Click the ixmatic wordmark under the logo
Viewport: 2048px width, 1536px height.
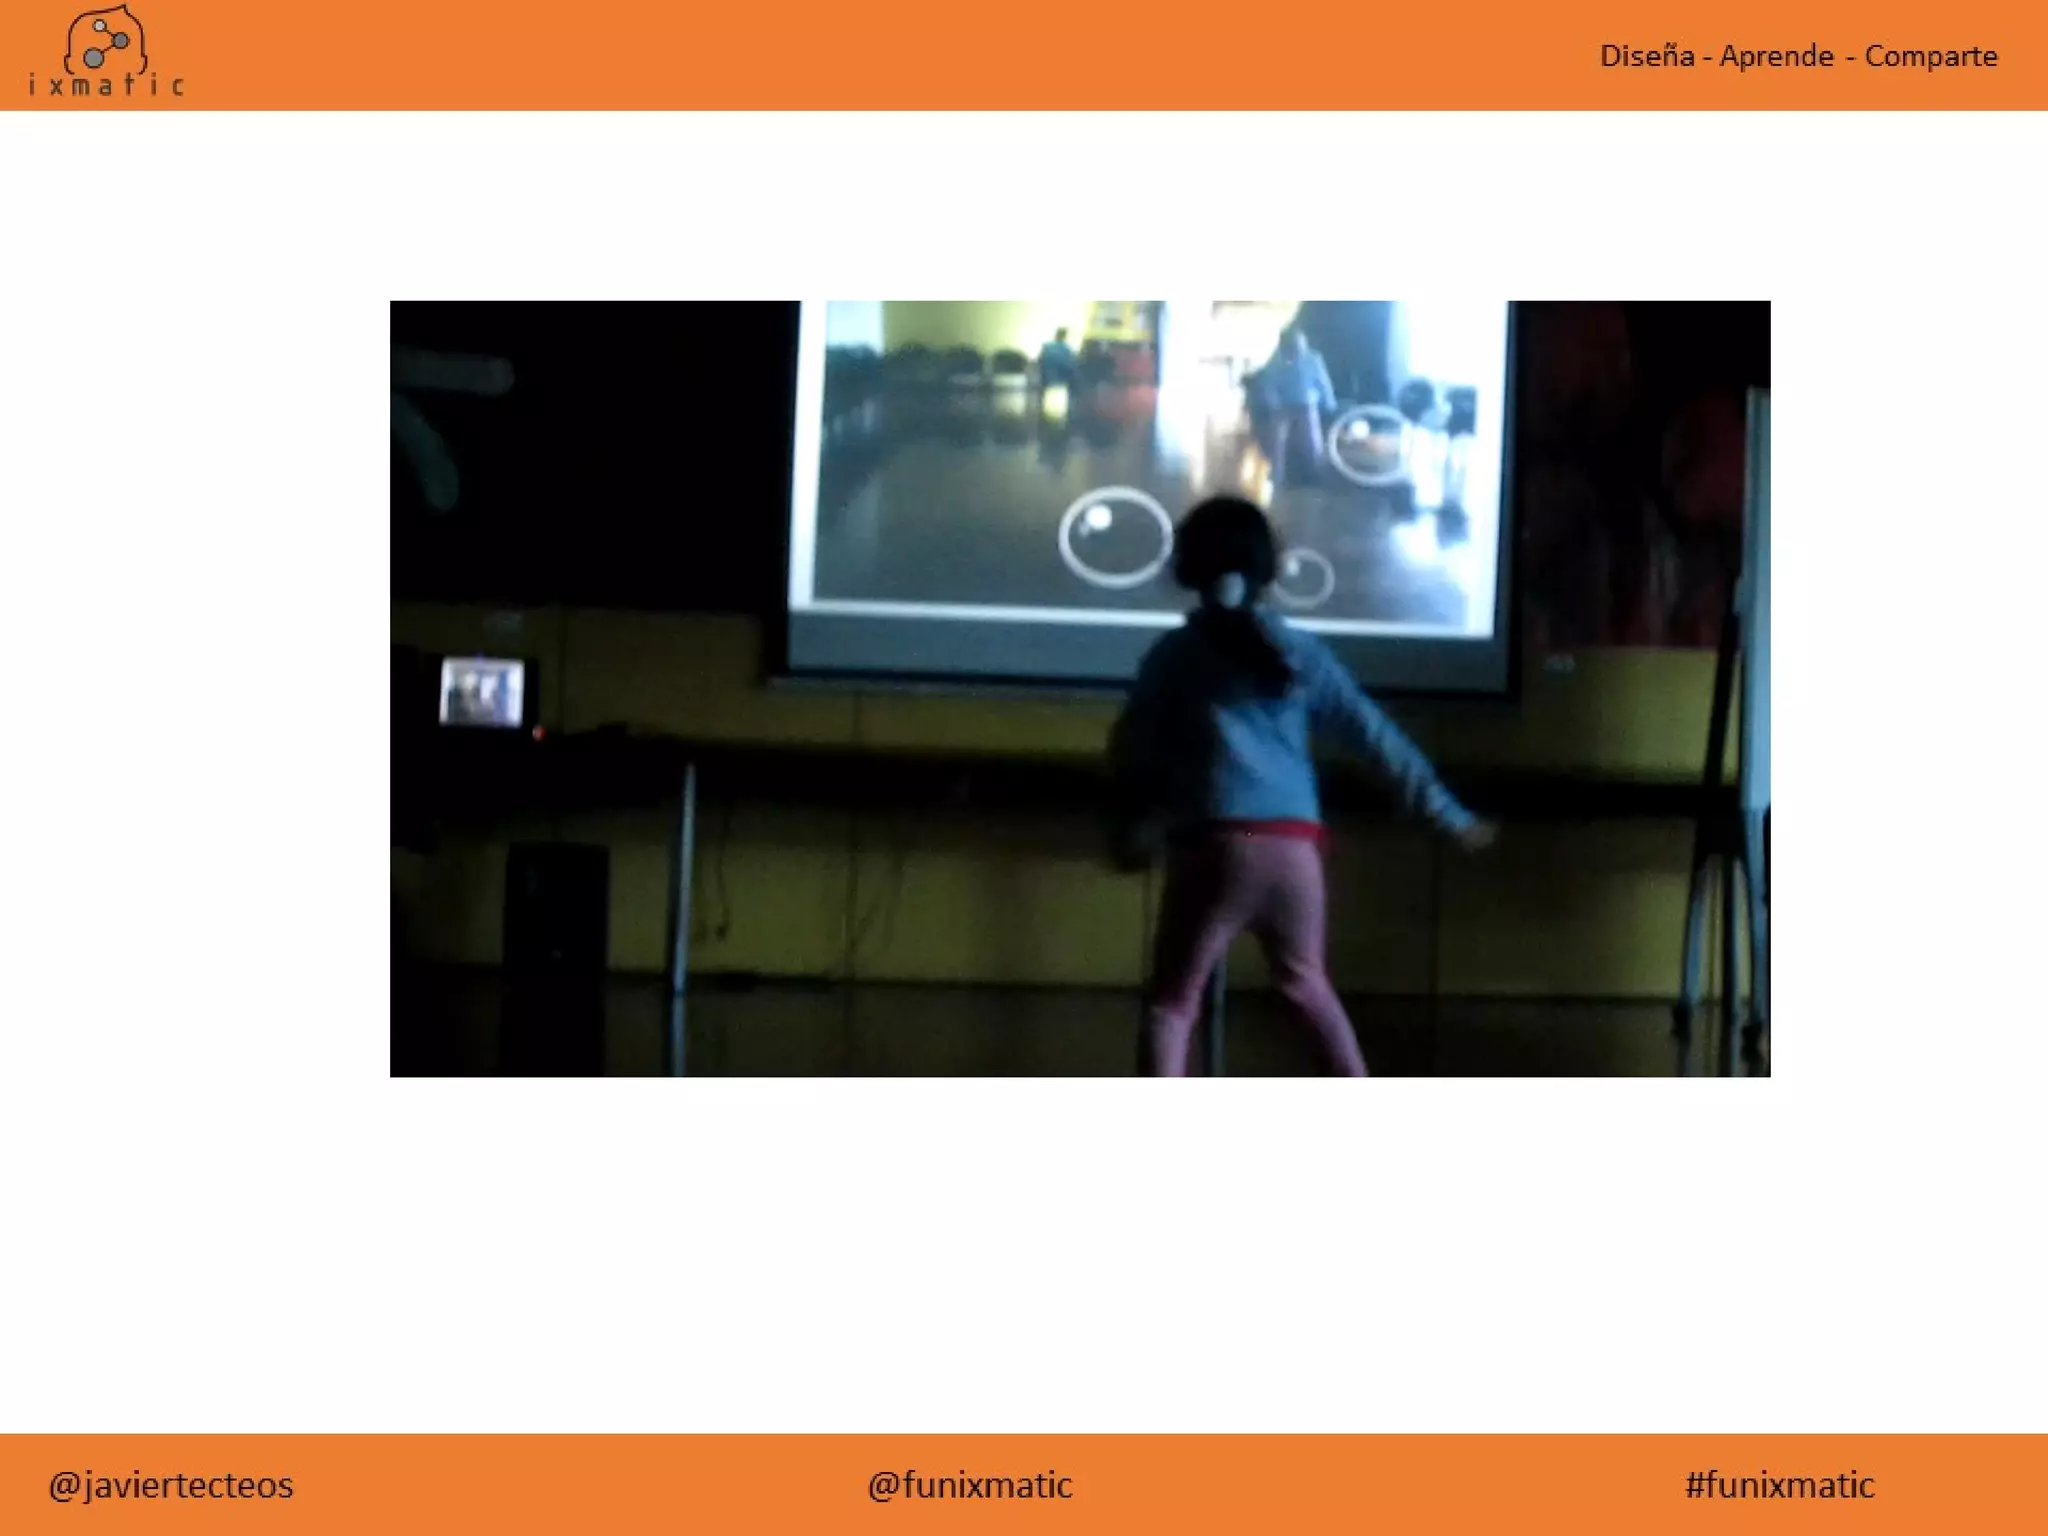(105, 86)
